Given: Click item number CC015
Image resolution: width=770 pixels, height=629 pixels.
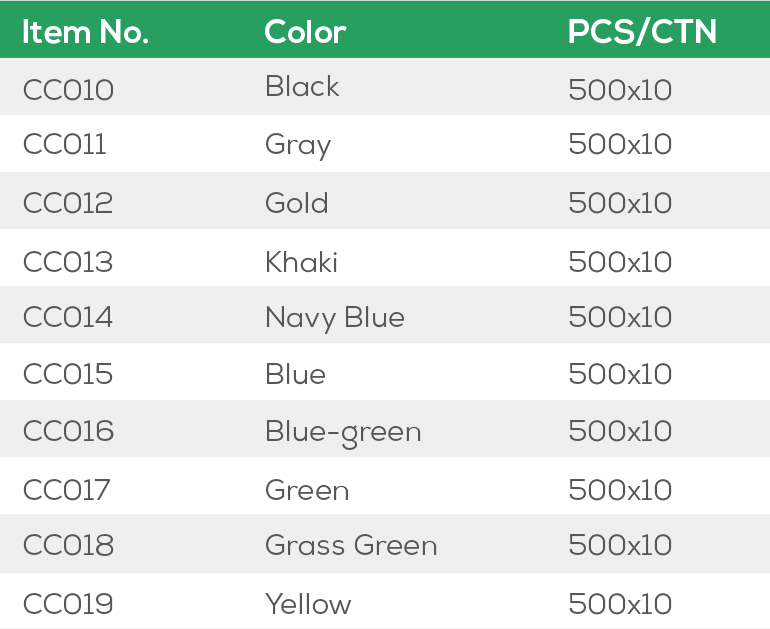Looking at the screenshot, I should (x=68, y=375).
